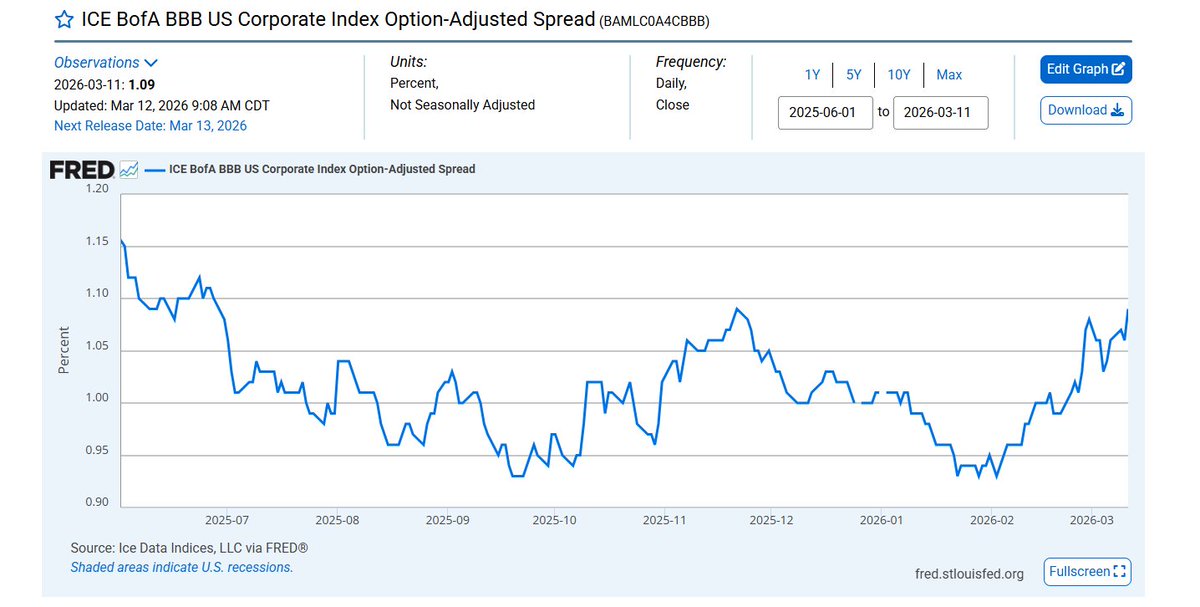Click the start date field 2025-06-01
The image size is (1200, 607).
pos(825,112)
